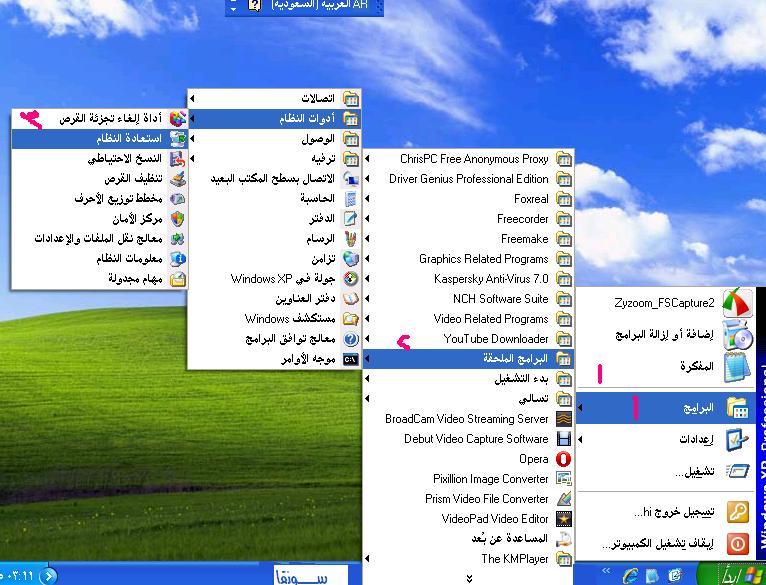Open the Startup (بدء التشغيل) folder
The height and width of the screenshot is (585, 766).
pos(468,379)
